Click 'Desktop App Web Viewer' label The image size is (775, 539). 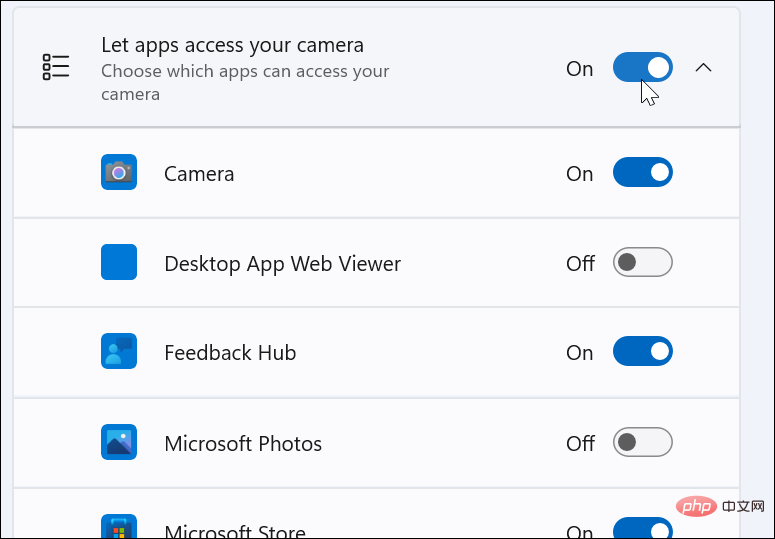coord(282,264)
